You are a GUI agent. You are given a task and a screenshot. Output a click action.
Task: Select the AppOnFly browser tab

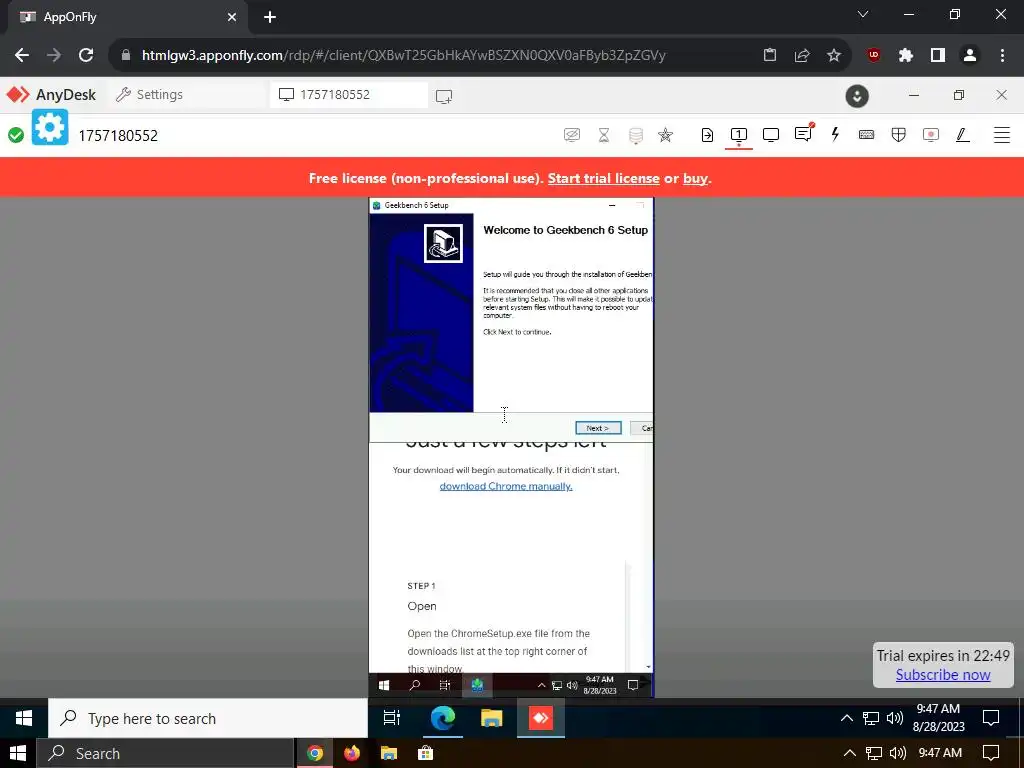coord(127,18)
